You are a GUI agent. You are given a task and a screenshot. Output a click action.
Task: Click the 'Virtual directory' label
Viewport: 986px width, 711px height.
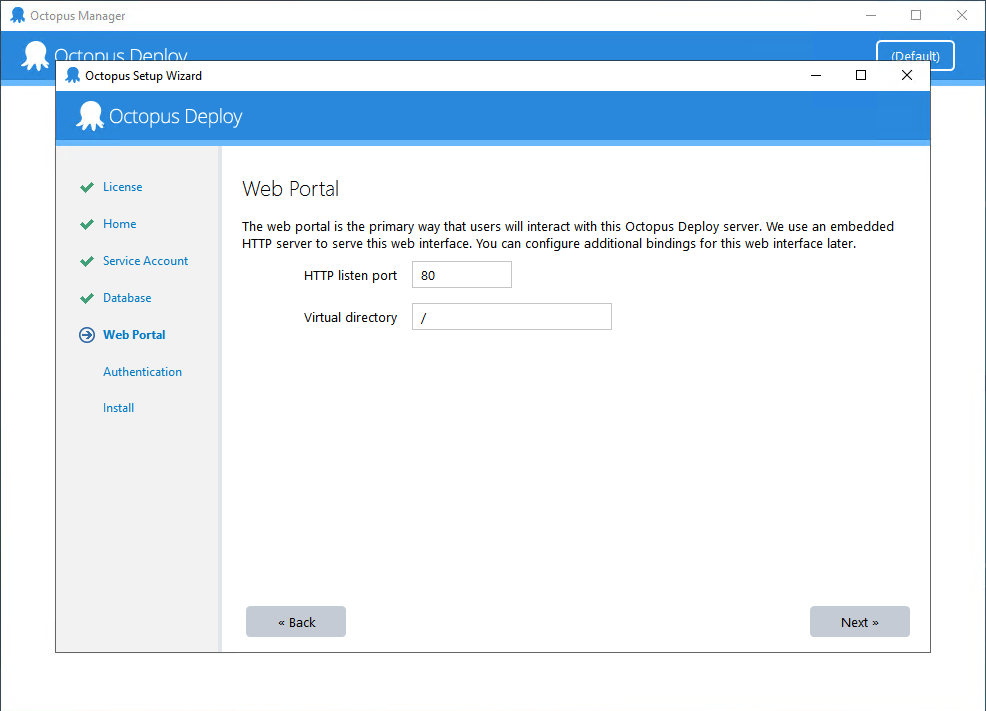[x=350, y=317]
